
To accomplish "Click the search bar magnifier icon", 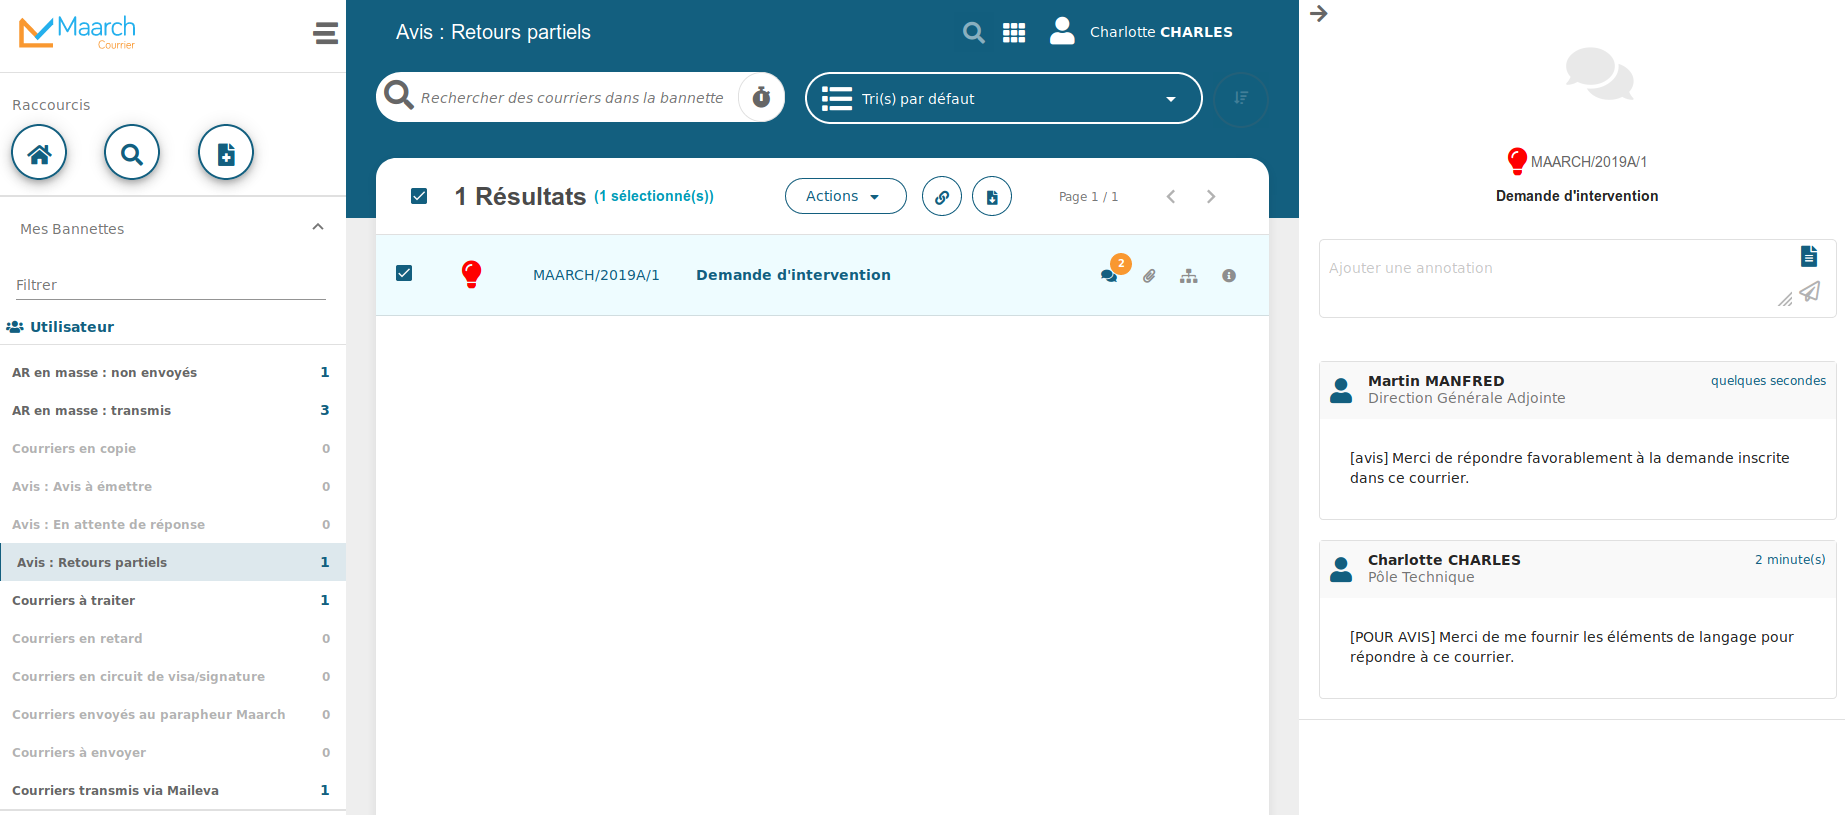I will tap(399, 96).
